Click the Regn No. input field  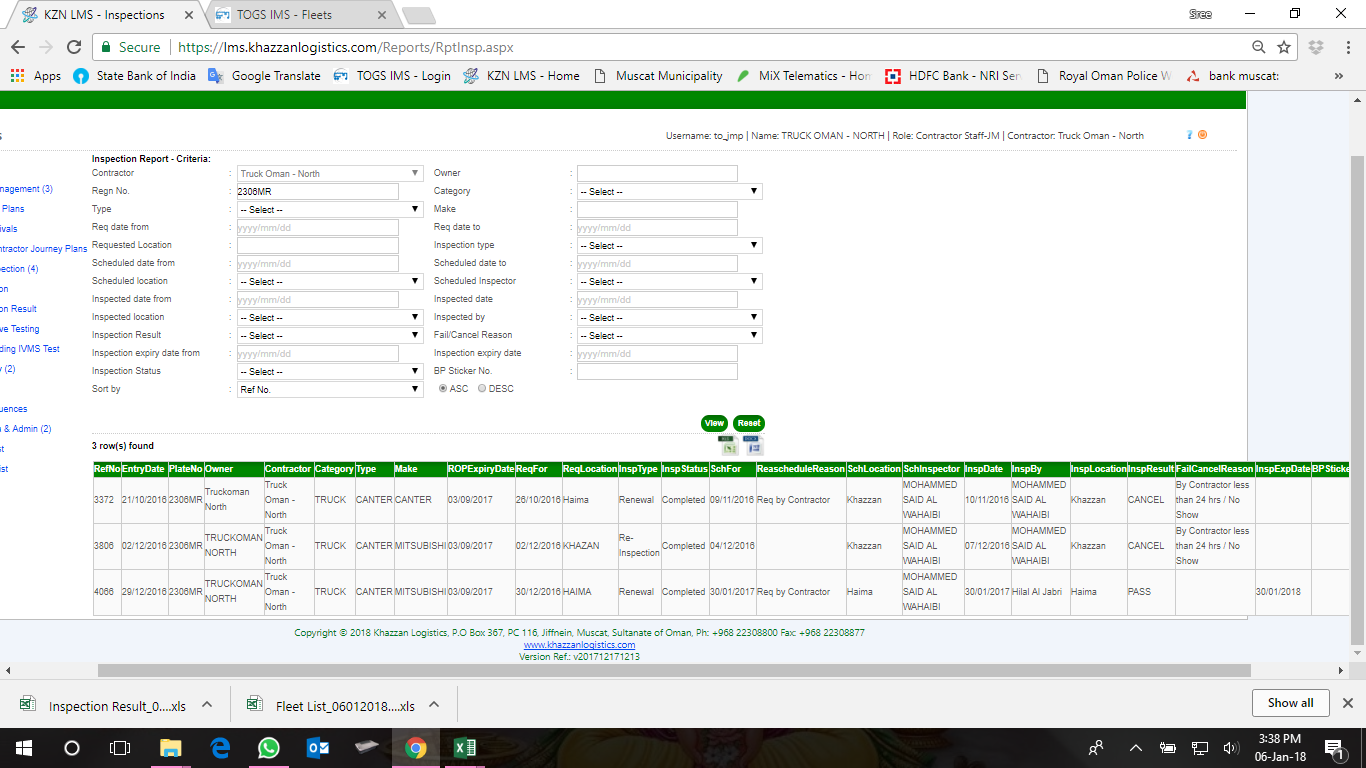pyautogui.click(x=317, y=191)
